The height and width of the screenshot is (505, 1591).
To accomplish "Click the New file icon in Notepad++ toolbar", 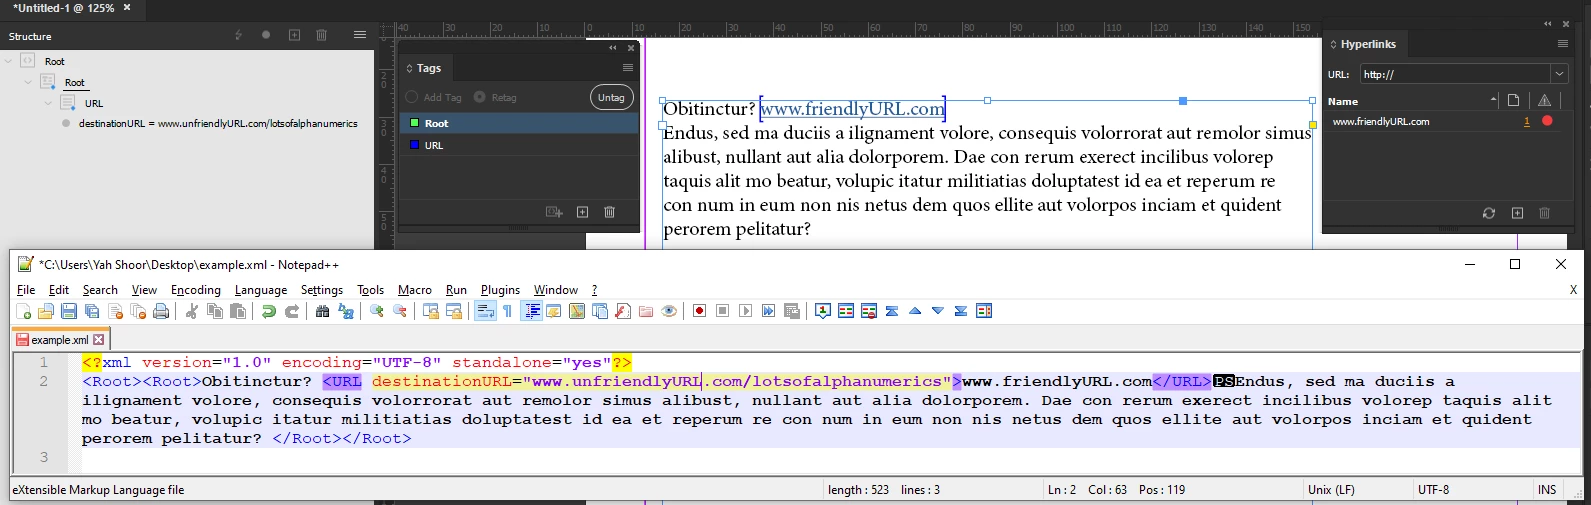I will 23,311.
